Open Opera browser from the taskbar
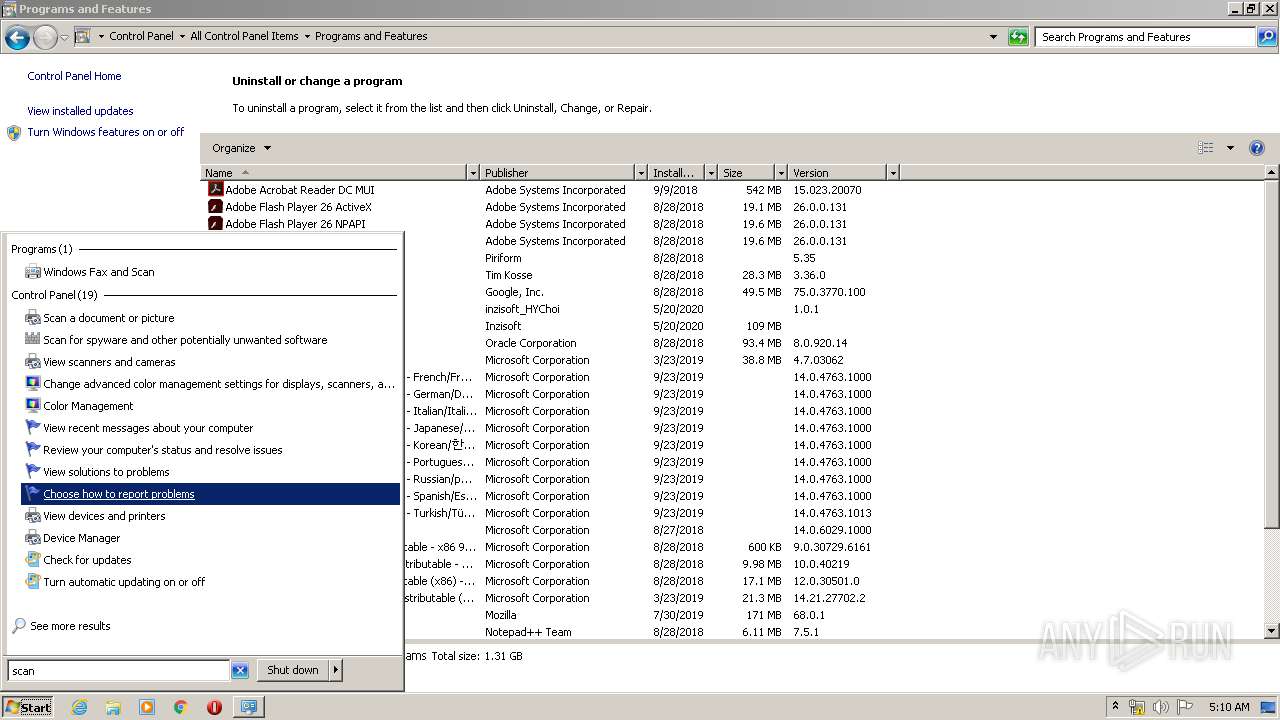This screenshot has width=1280, height=720. (x=214, y=707)
